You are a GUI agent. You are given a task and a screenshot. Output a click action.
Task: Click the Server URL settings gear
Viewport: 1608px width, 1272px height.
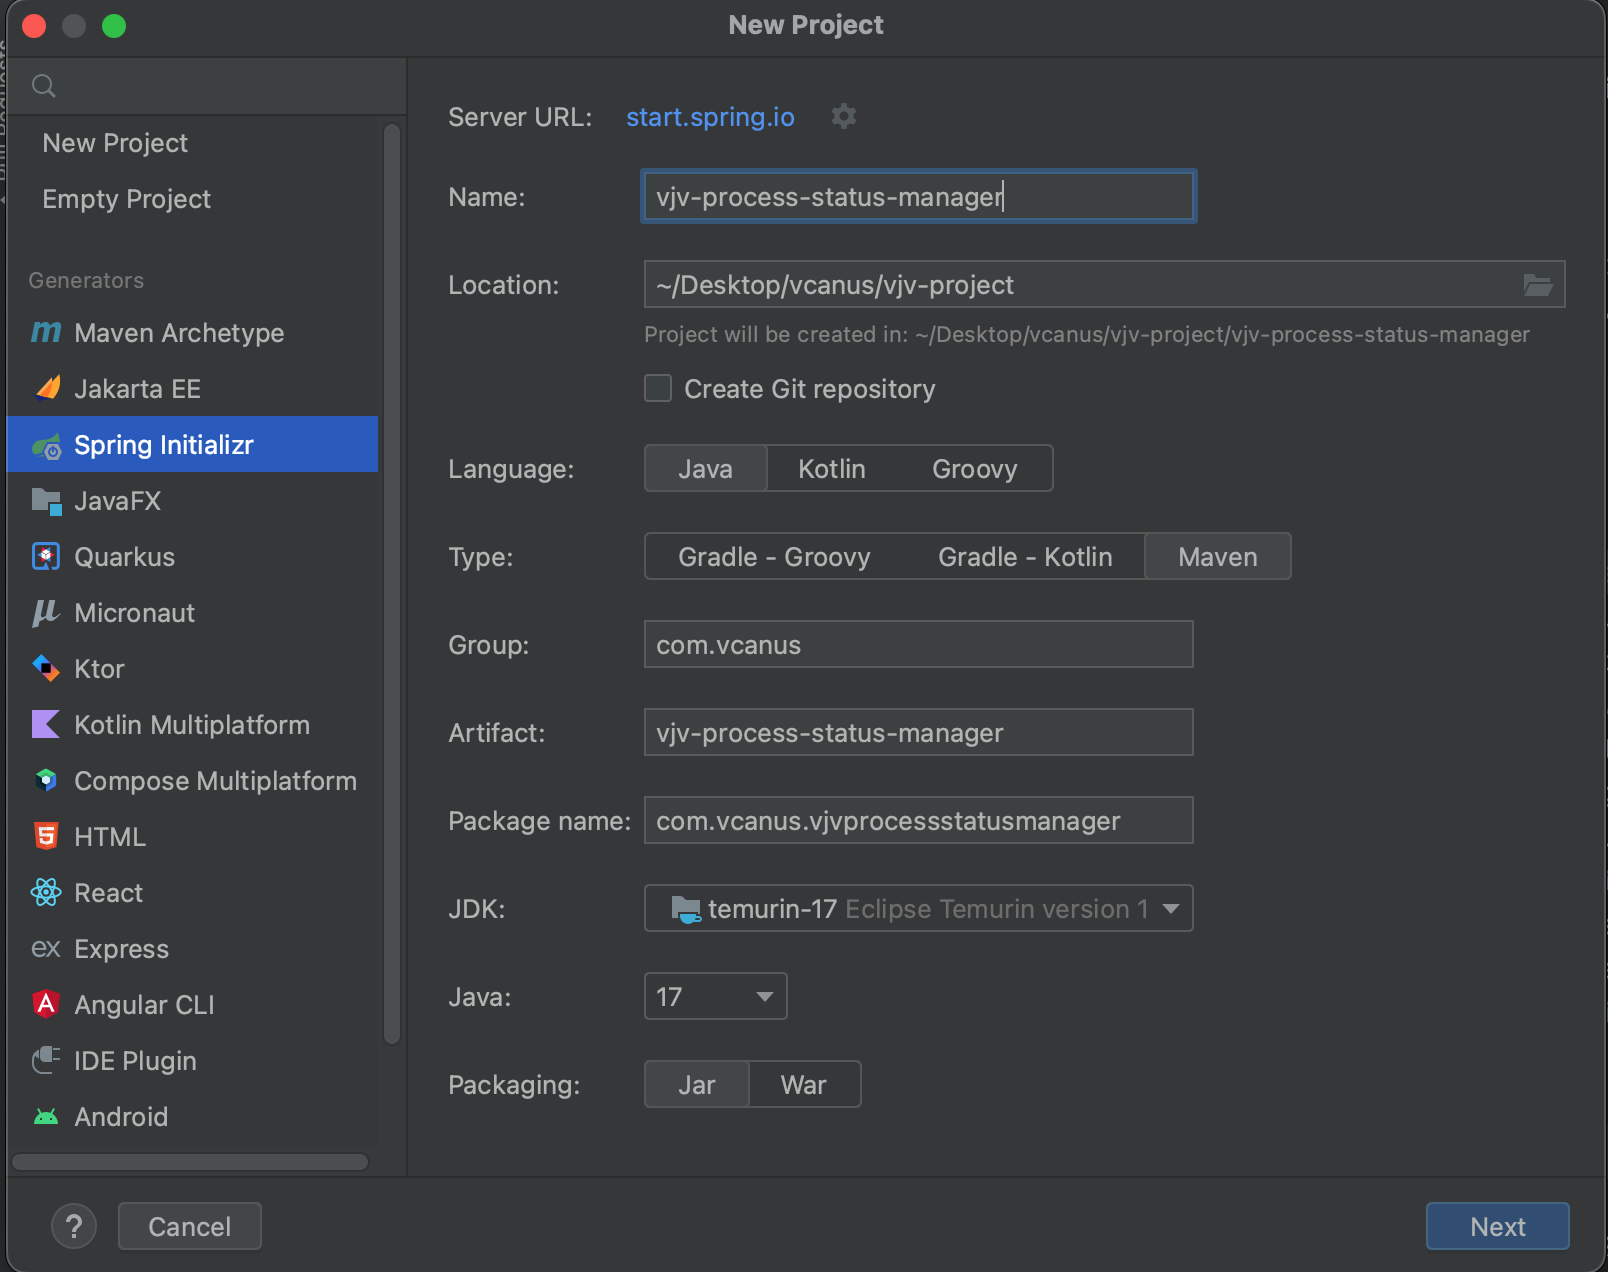pyautogui.click(x=843, y=117)
